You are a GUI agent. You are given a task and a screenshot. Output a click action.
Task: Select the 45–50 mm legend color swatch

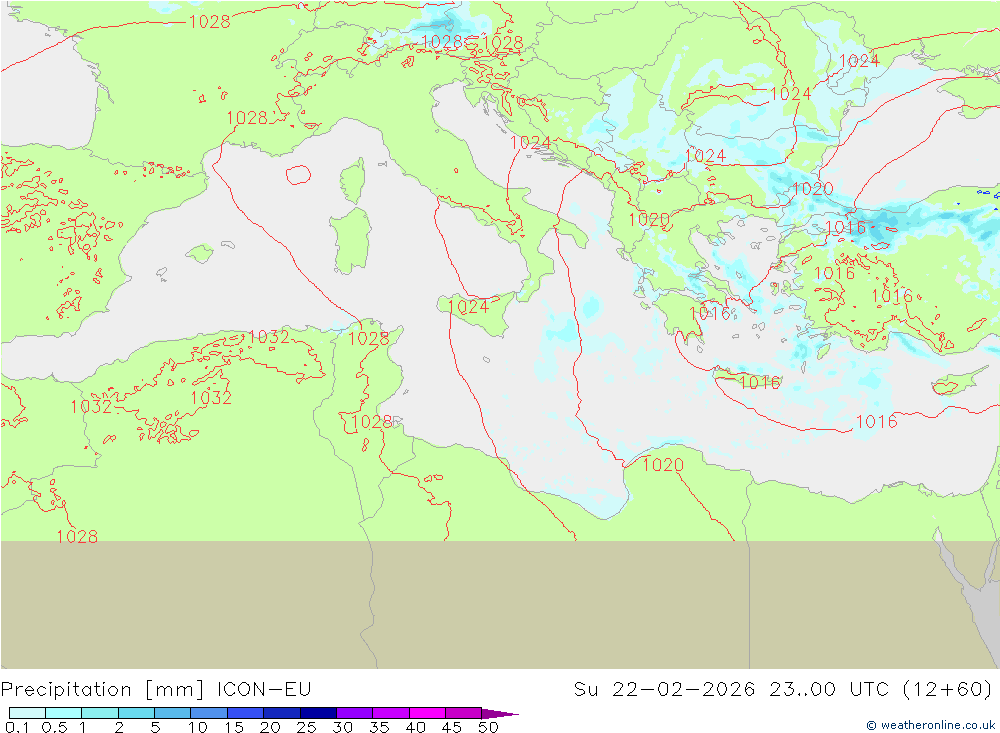point(464,713)
